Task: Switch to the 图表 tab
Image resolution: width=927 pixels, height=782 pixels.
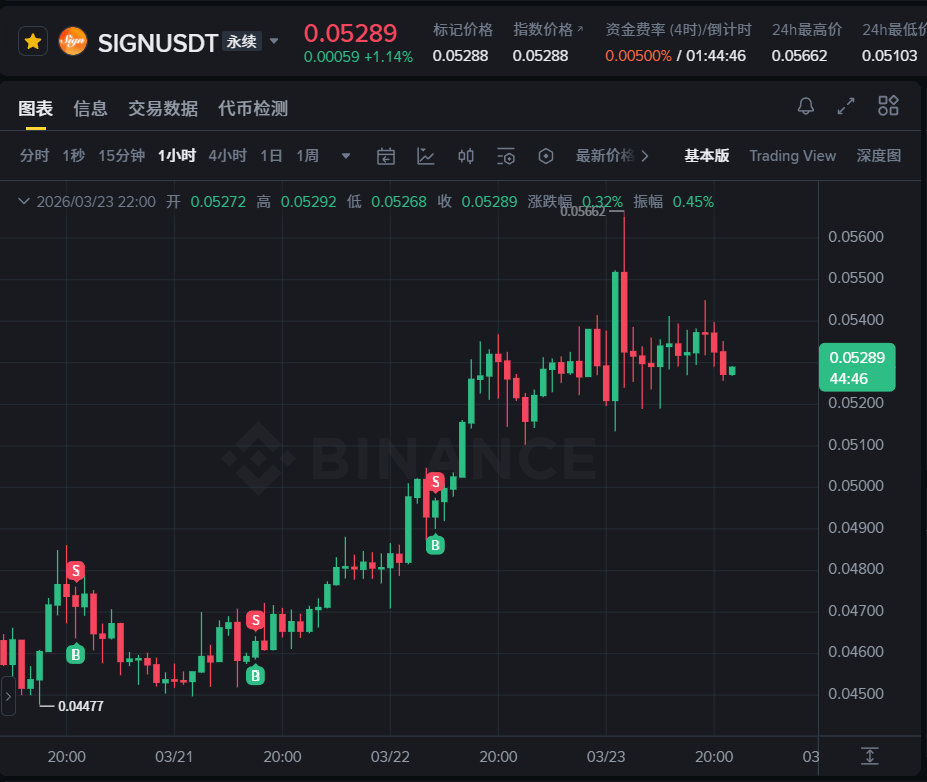Action: (x=35, y=108)
